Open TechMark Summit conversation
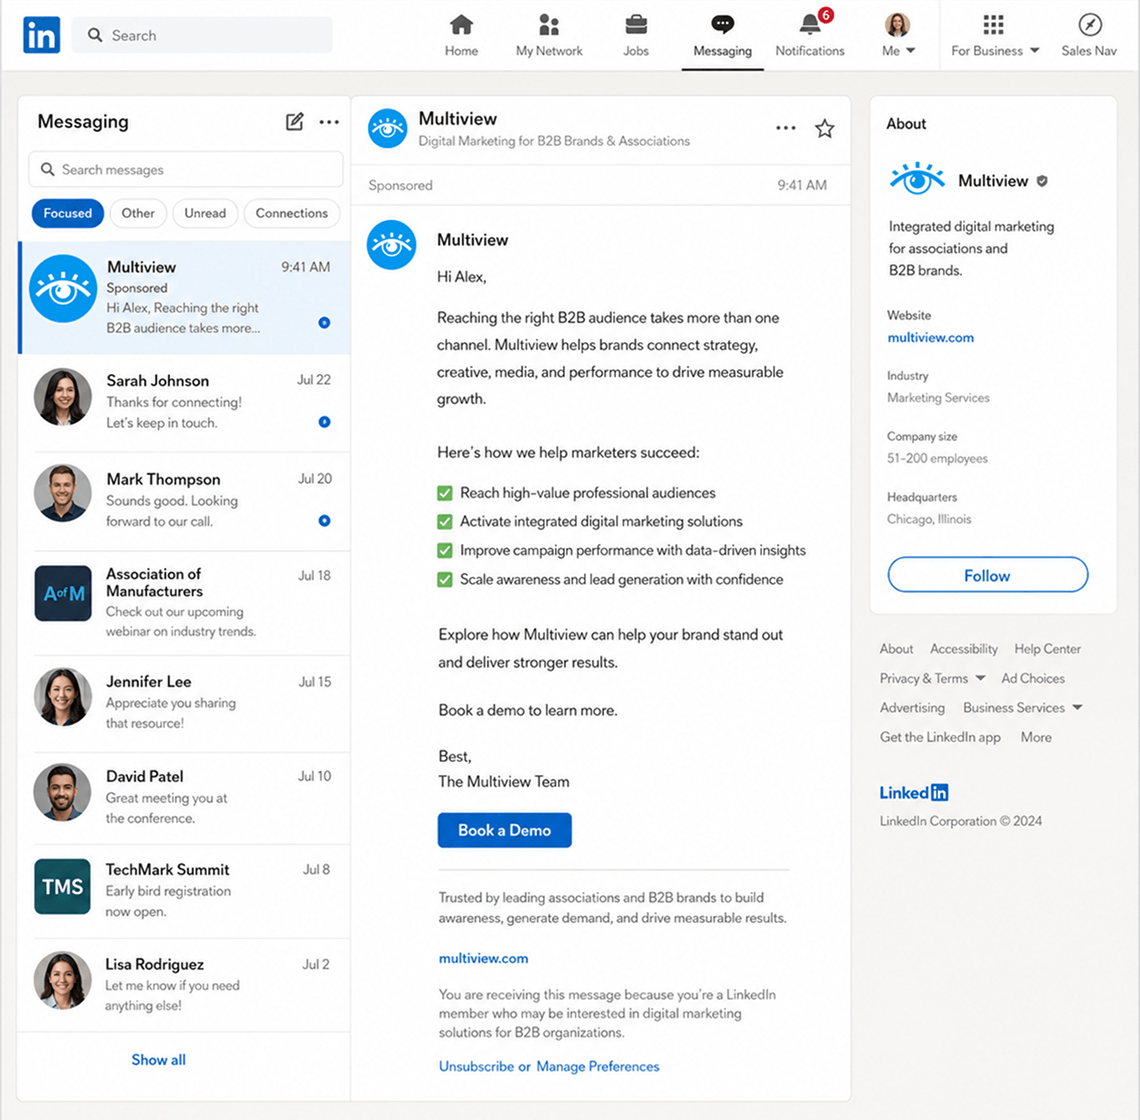 pyautogui.click(x=185, y=890)
